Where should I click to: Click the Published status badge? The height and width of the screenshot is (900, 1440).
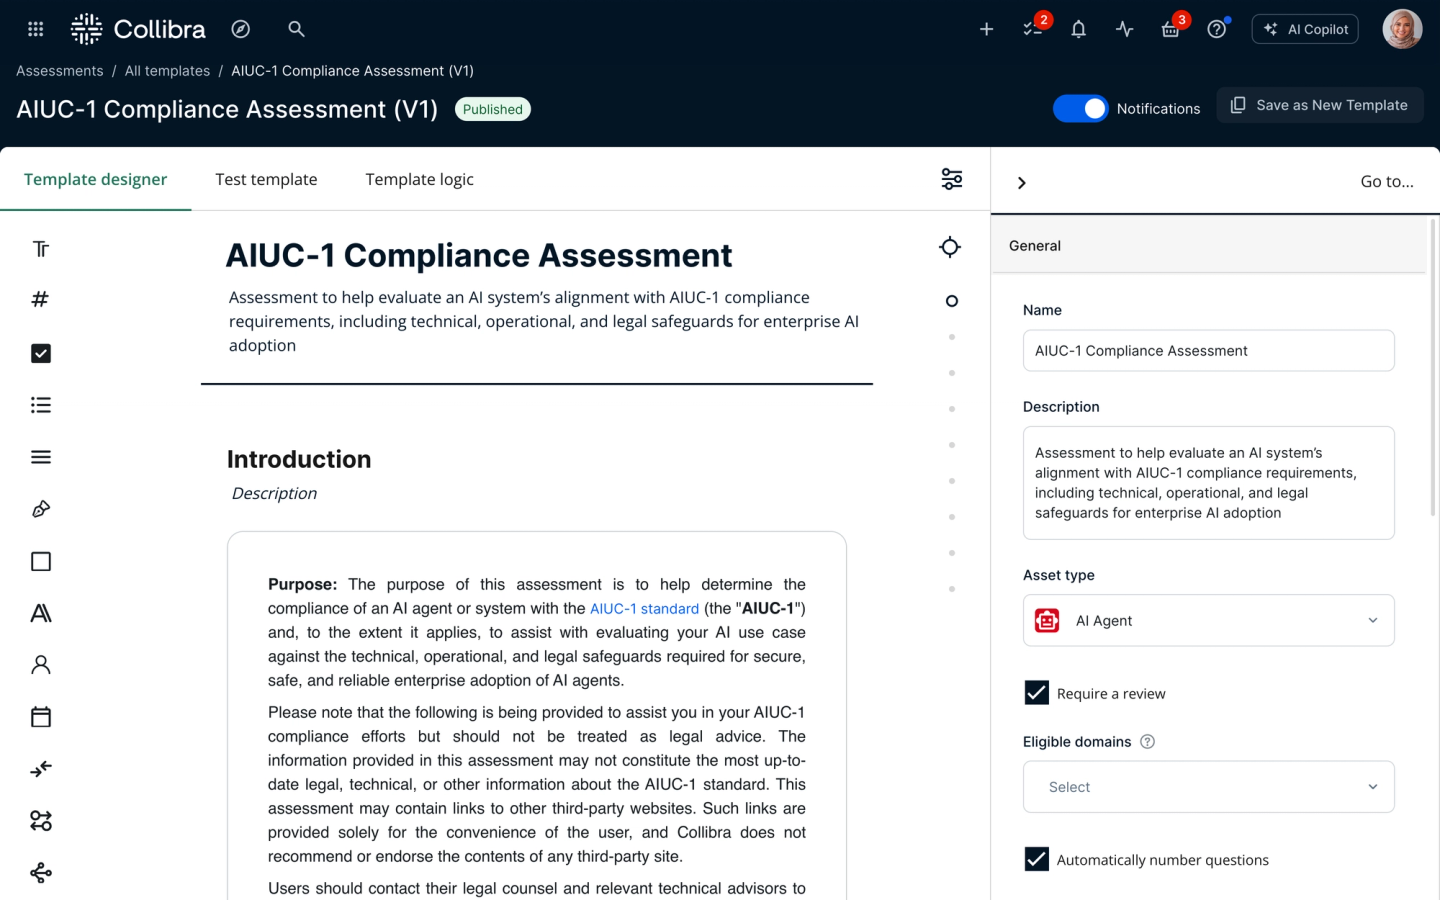[493, 109]
